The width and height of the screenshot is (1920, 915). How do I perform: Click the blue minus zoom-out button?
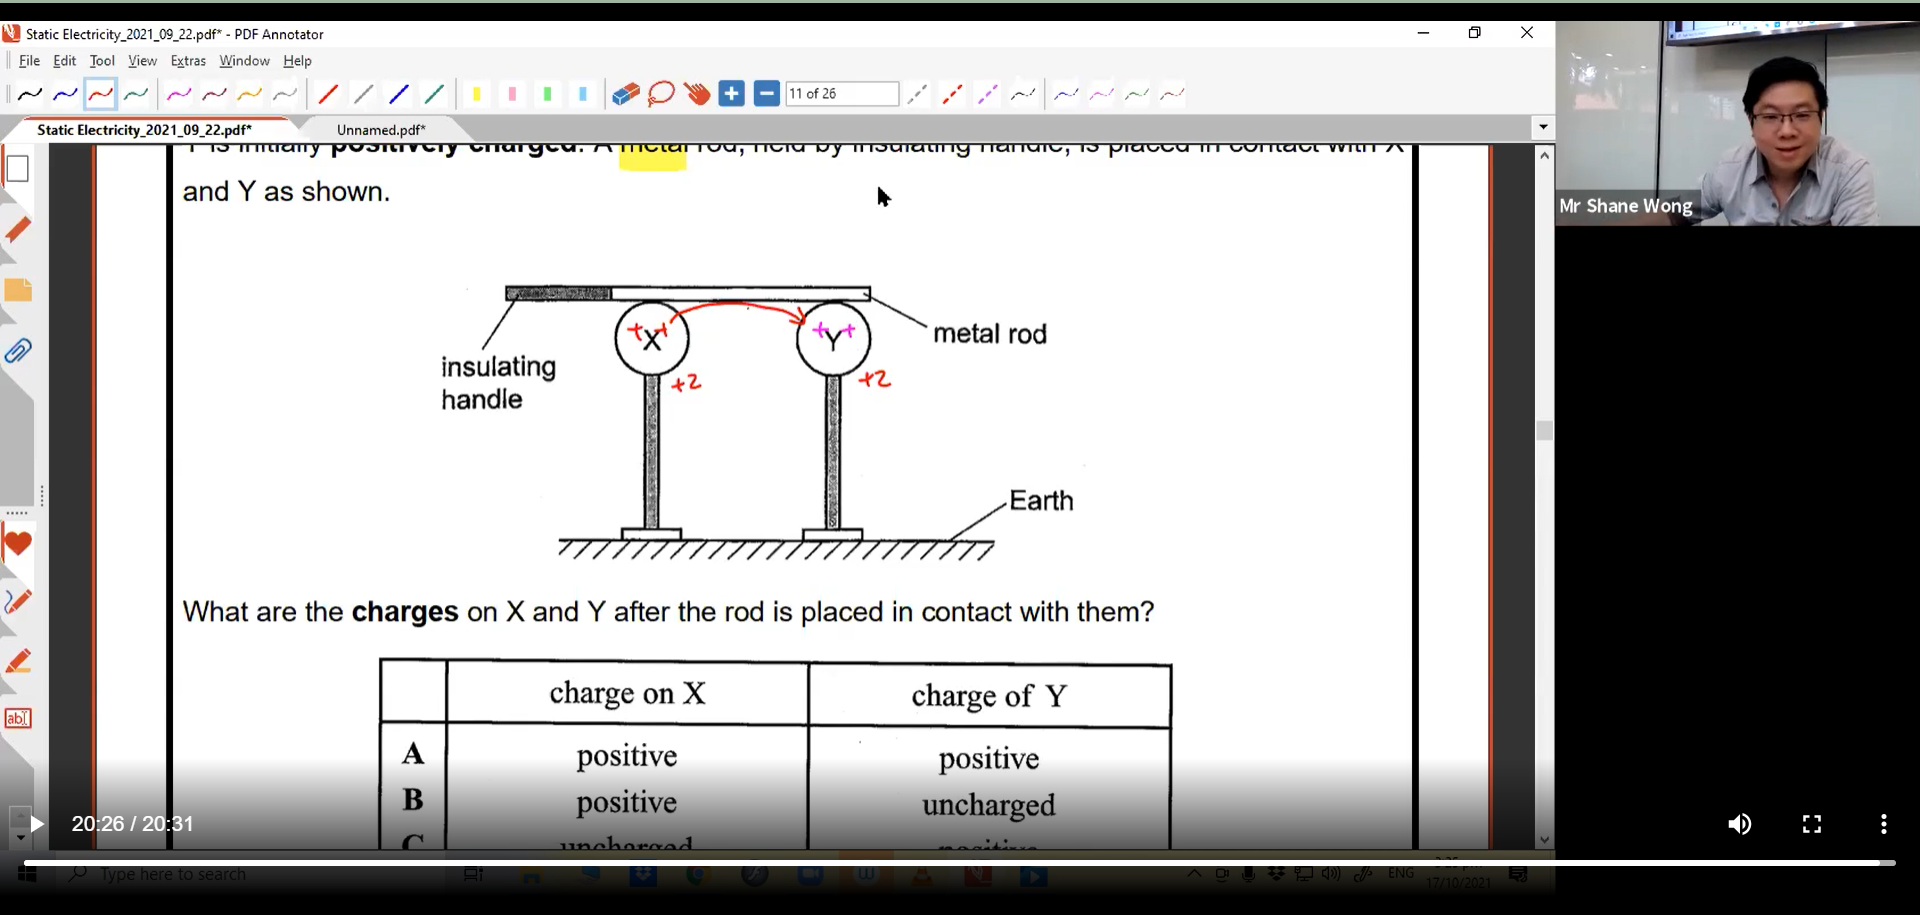(x=767, y=94)
